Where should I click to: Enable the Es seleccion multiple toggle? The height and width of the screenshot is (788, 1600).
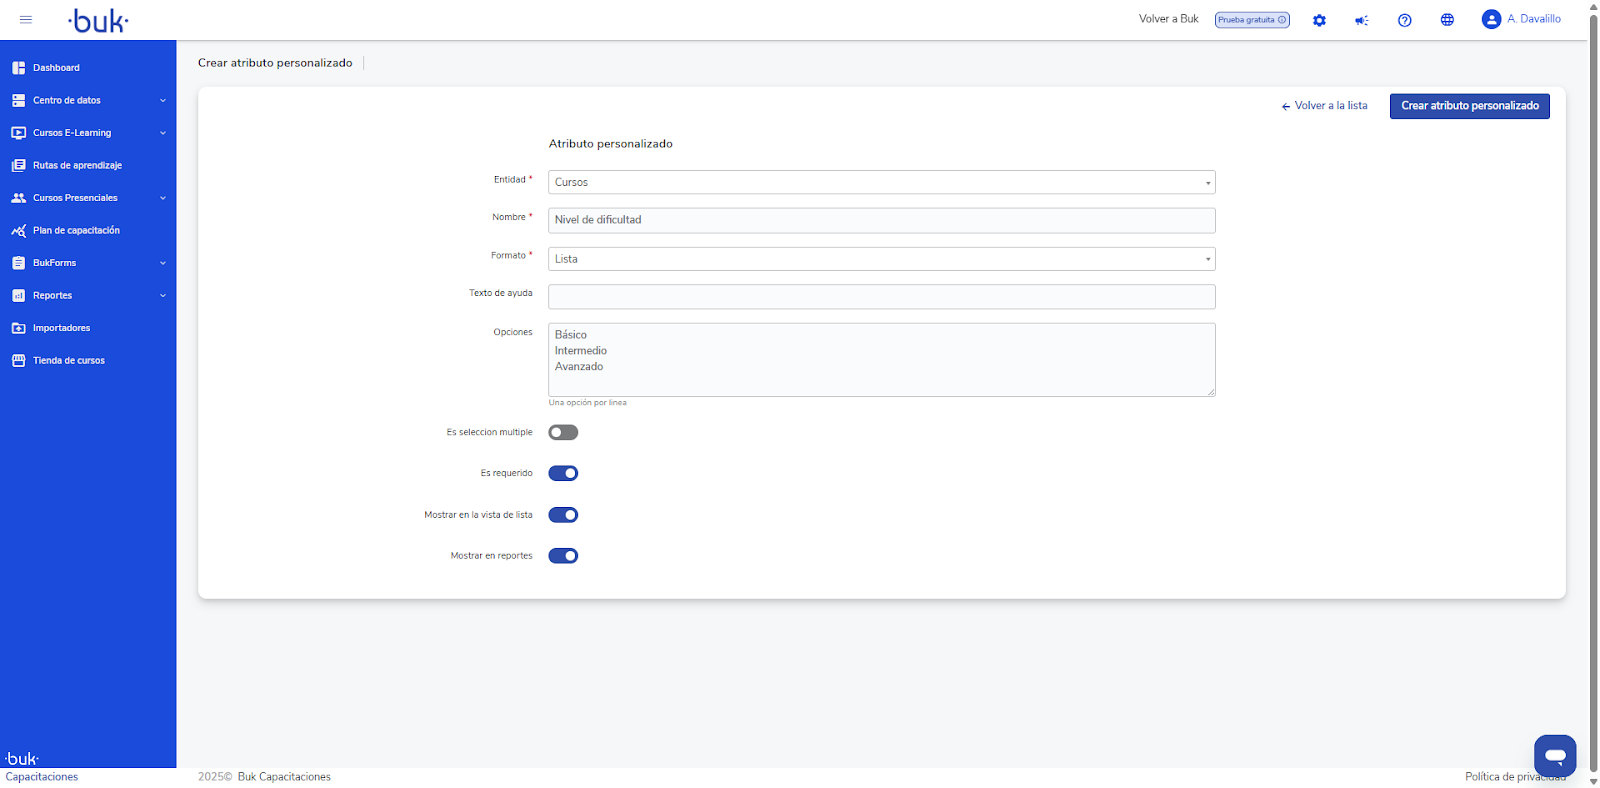[563, 433]
